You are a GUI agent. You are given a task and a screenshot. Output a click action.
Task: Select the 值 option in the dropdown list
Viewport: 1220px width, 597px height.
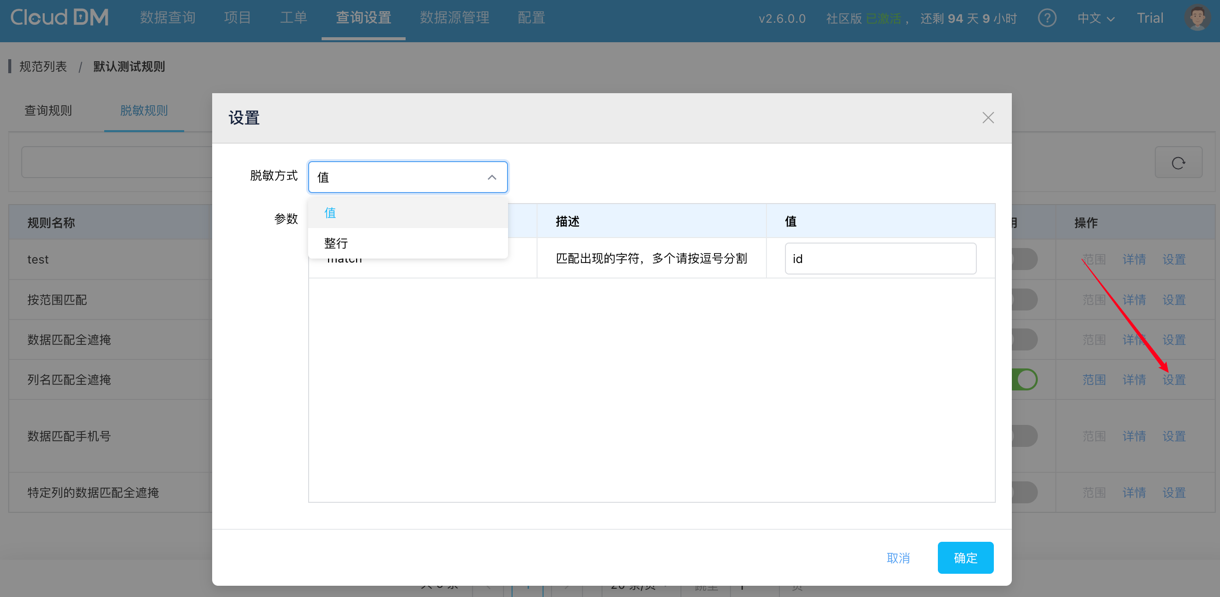tap(331, 213)
